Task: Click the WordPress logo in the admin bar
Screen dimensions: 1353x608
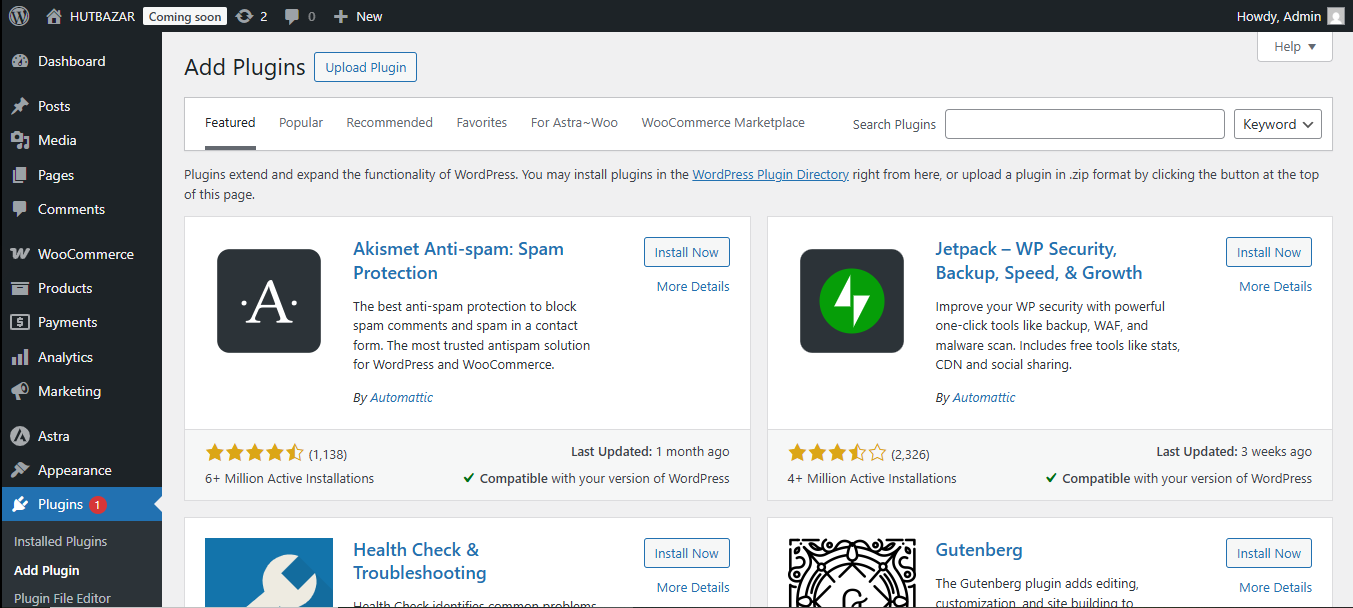Action: [x=18, y=15]
